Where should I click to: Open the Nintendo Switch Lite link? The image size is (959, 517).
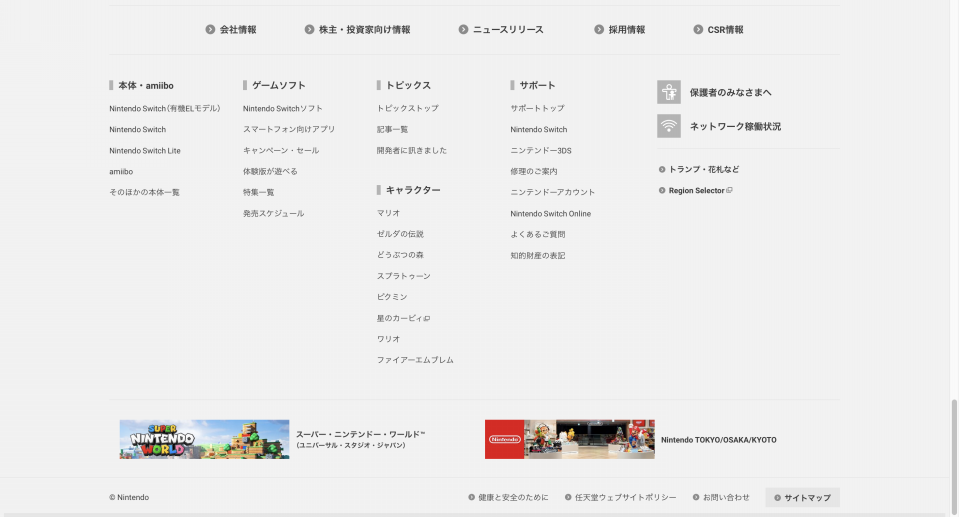tap(145, 151)
